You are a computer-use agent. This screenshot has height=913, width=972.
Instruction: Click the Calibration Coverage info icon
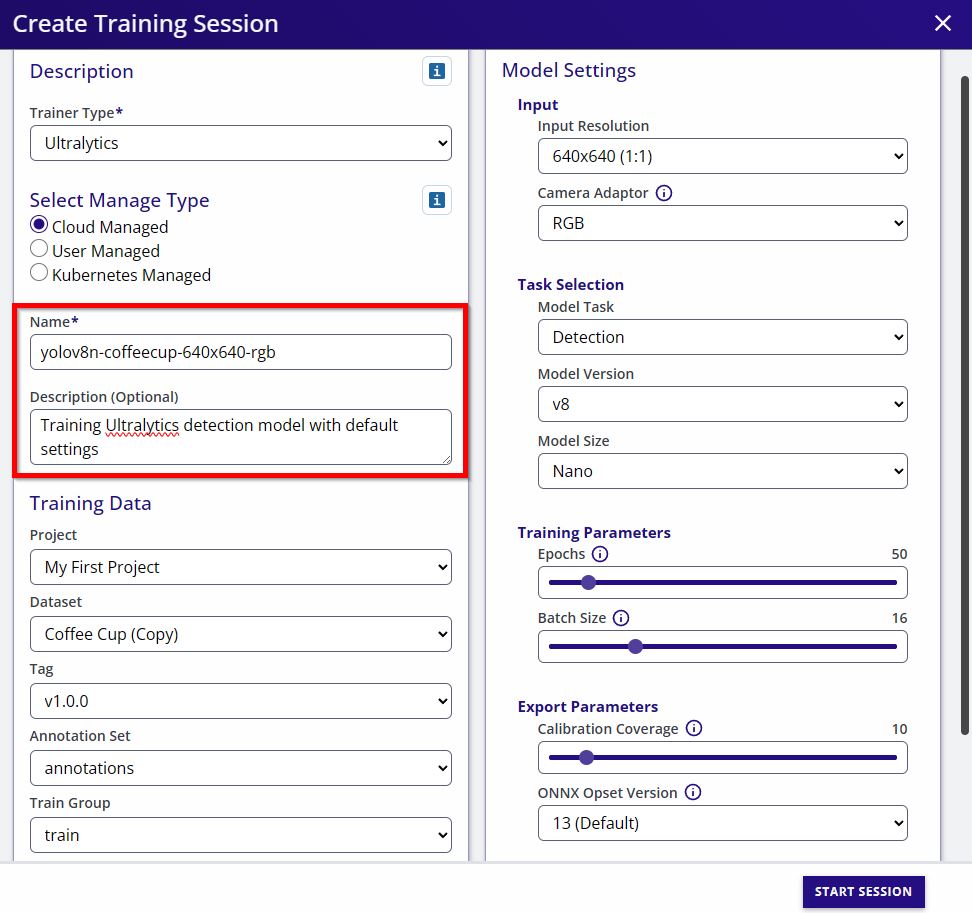(693, 729)
